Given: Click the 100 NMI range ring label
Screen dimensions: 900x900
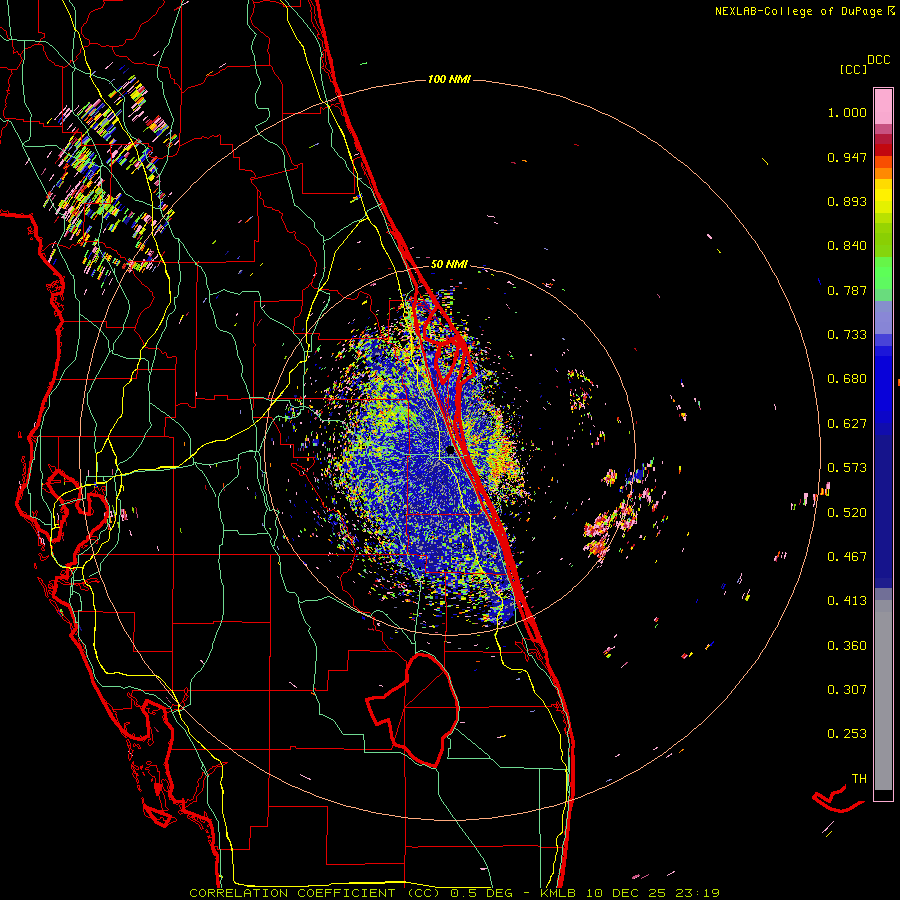Looking at the screenshot, I should point(449,79).
